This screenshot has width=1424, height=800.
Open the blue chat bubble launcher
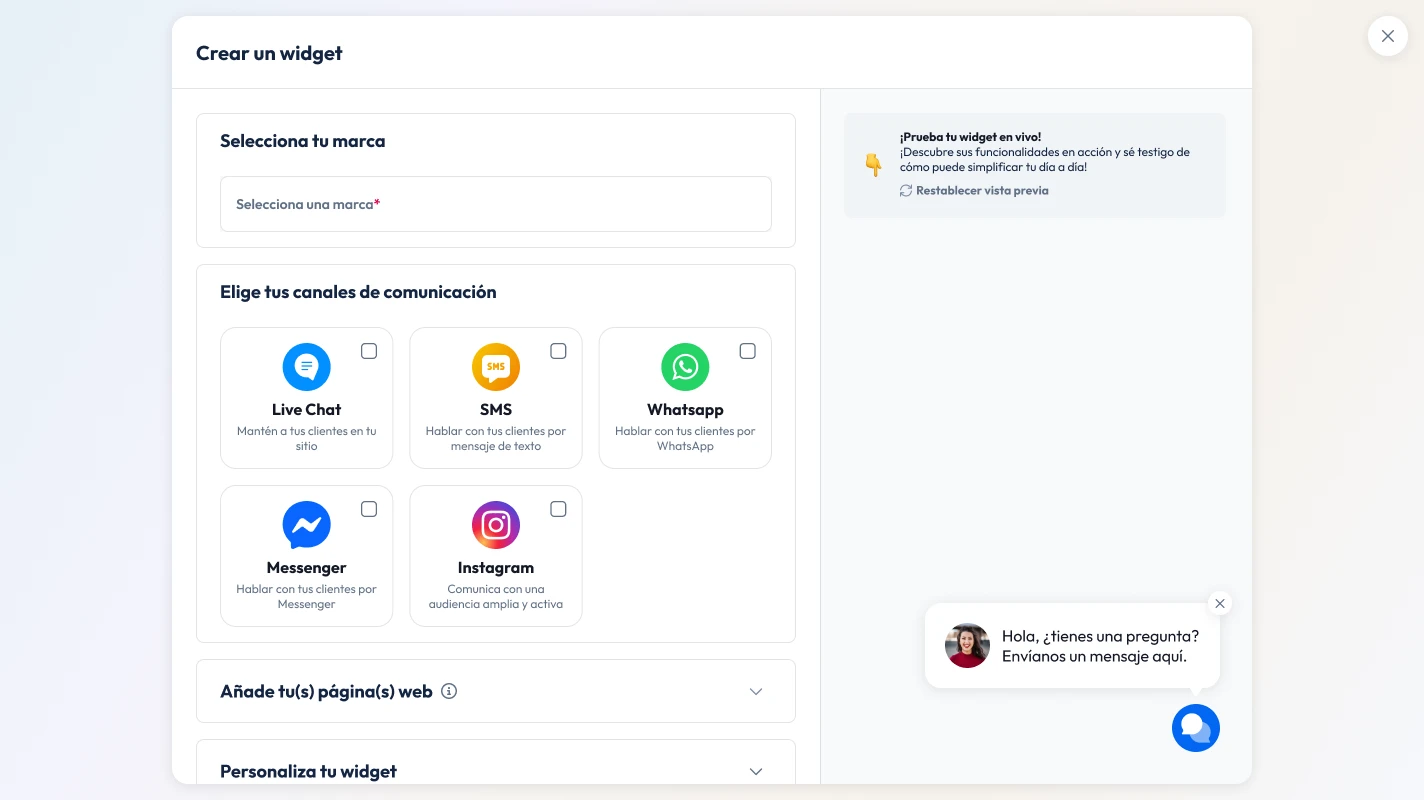click(1196, 728)
